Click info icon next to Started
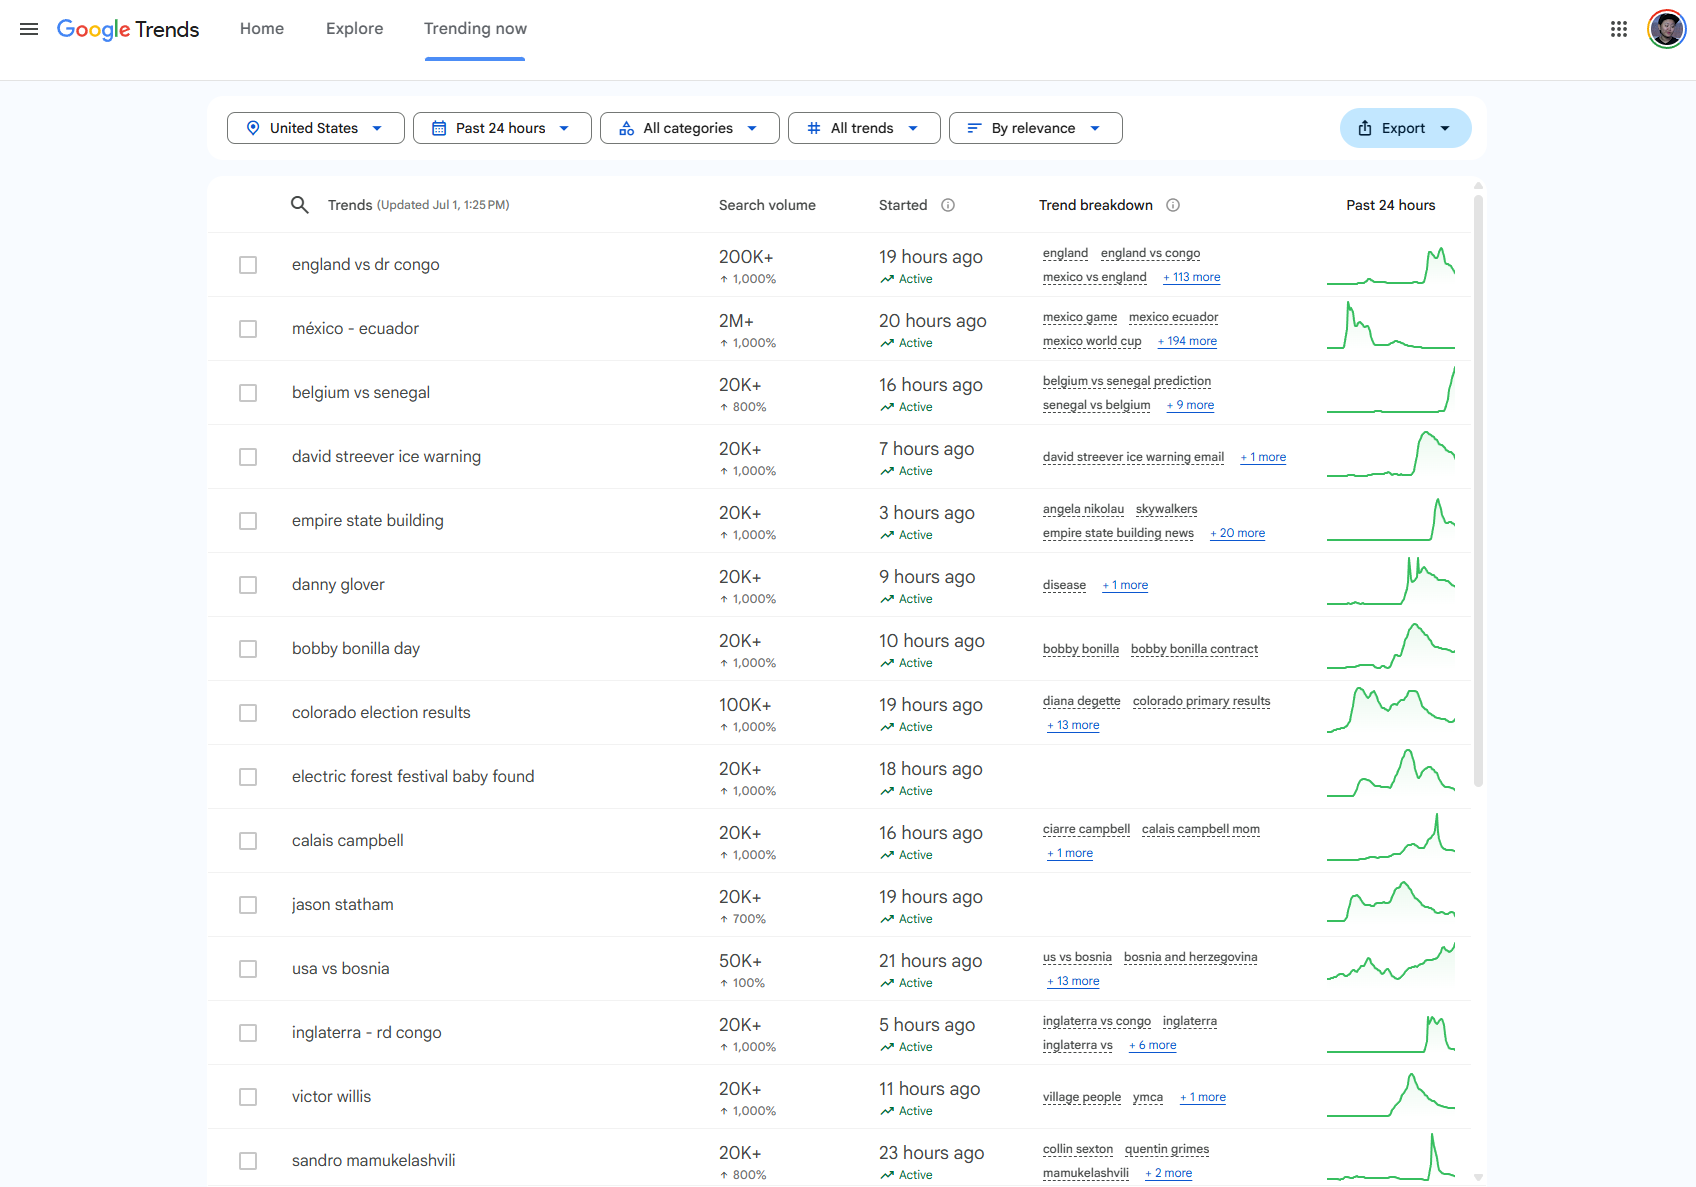 click(948, 205)
